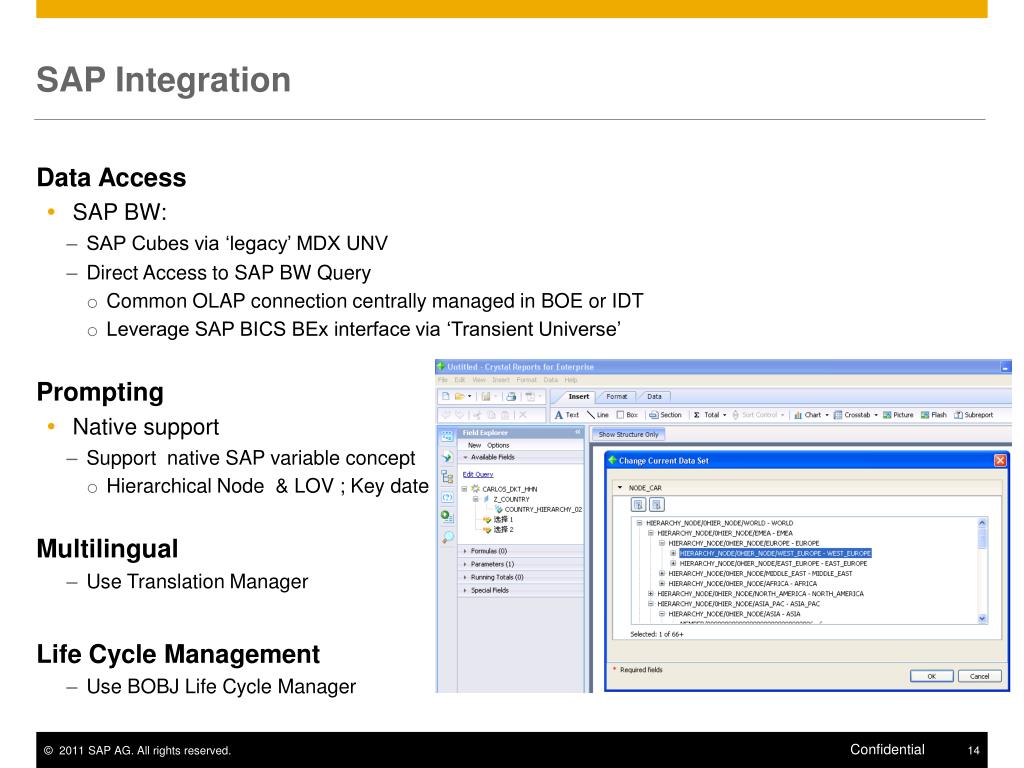Insert a Chart
Image resolution: width=1024 pixels, height=768 pixels.
pos(807,415)
